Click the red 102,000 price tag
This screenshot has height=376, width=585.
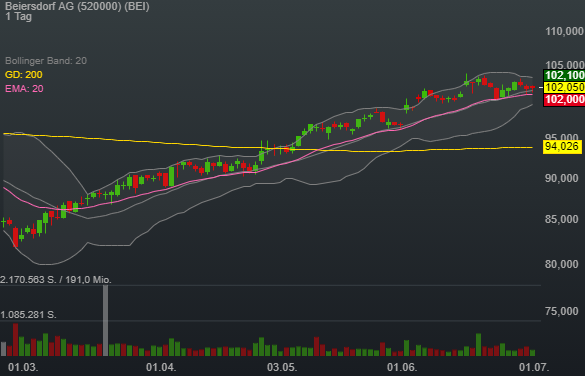tap(564, 100)
